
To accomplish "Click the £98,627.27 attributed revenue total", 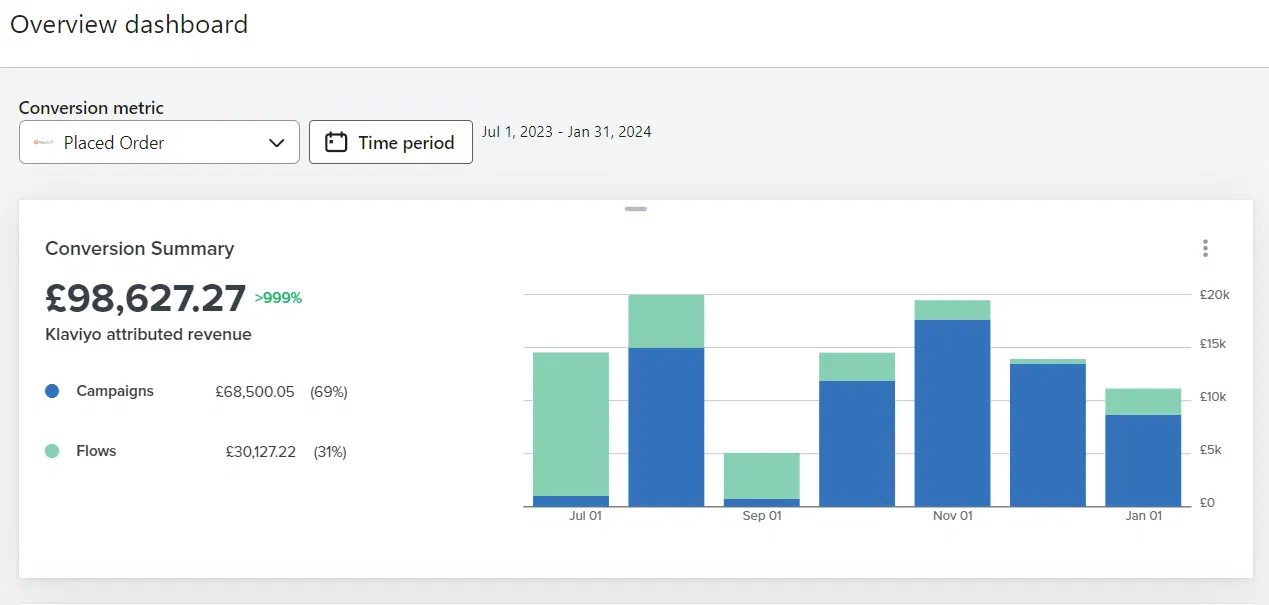I will click(146, 298).
